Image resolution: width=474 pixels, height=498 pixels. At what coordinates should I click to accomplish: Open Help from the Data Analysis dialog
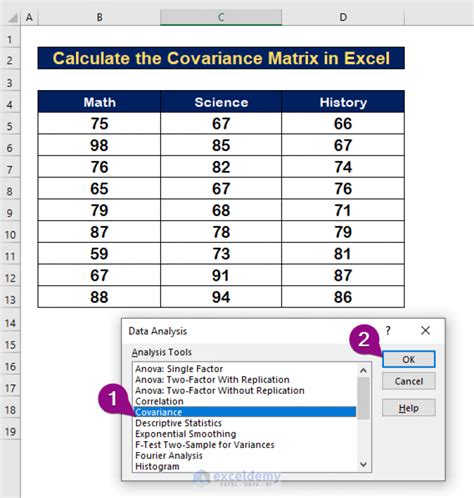(x=408, y=408)
